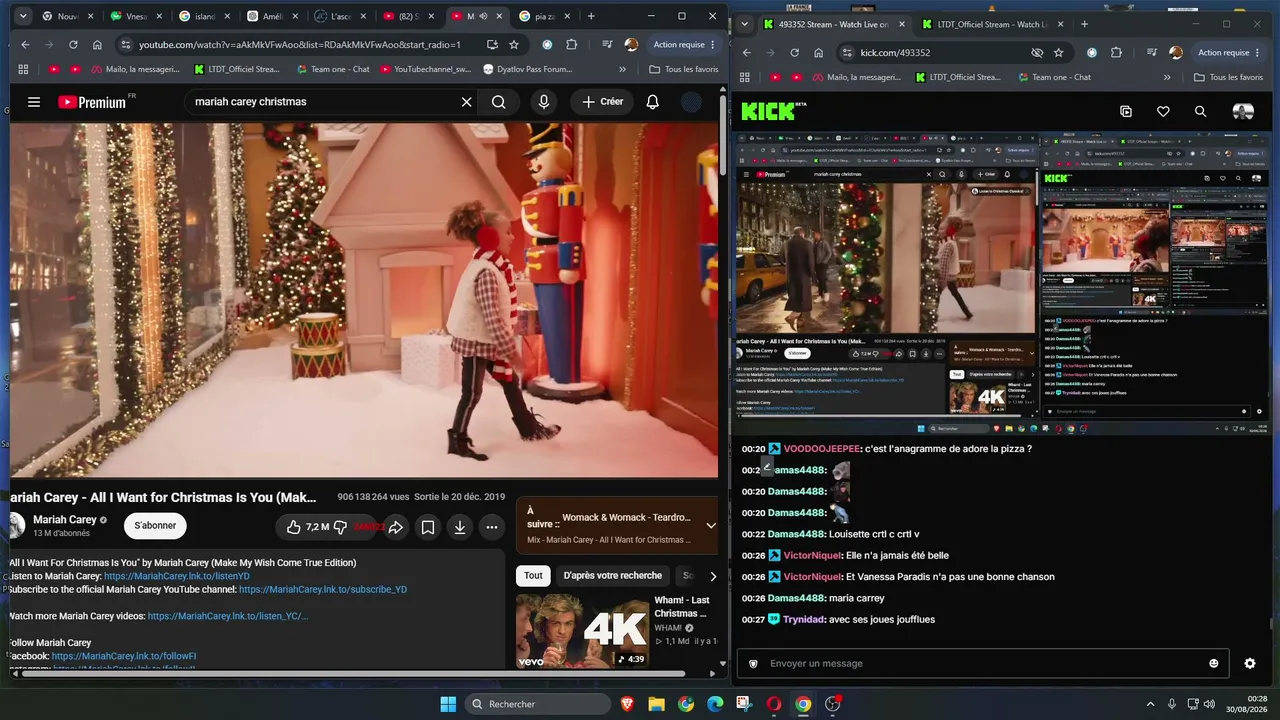Open the Kick clips icon
This screenshot has width=1280, height=720.
click(1126, 112)
